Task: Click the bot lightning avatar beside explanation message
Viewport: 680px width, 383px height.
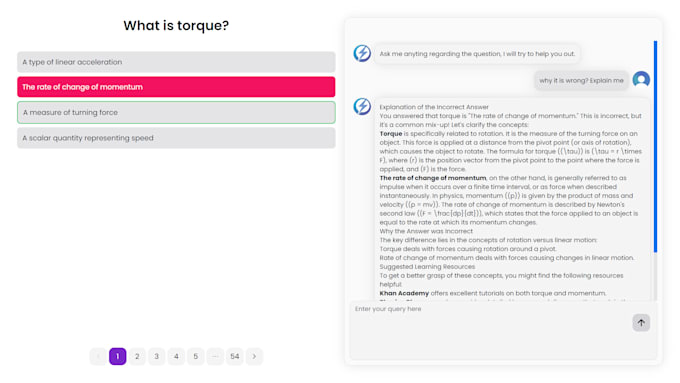Action: [362, 106]
